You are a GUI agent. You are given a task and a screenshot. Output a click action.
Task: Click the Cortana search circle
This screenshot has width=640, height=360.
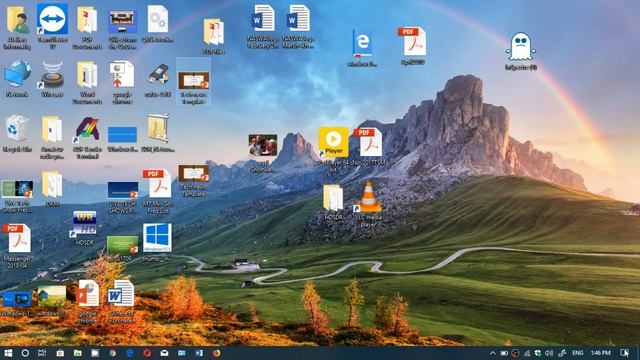[x=25, y=353]
